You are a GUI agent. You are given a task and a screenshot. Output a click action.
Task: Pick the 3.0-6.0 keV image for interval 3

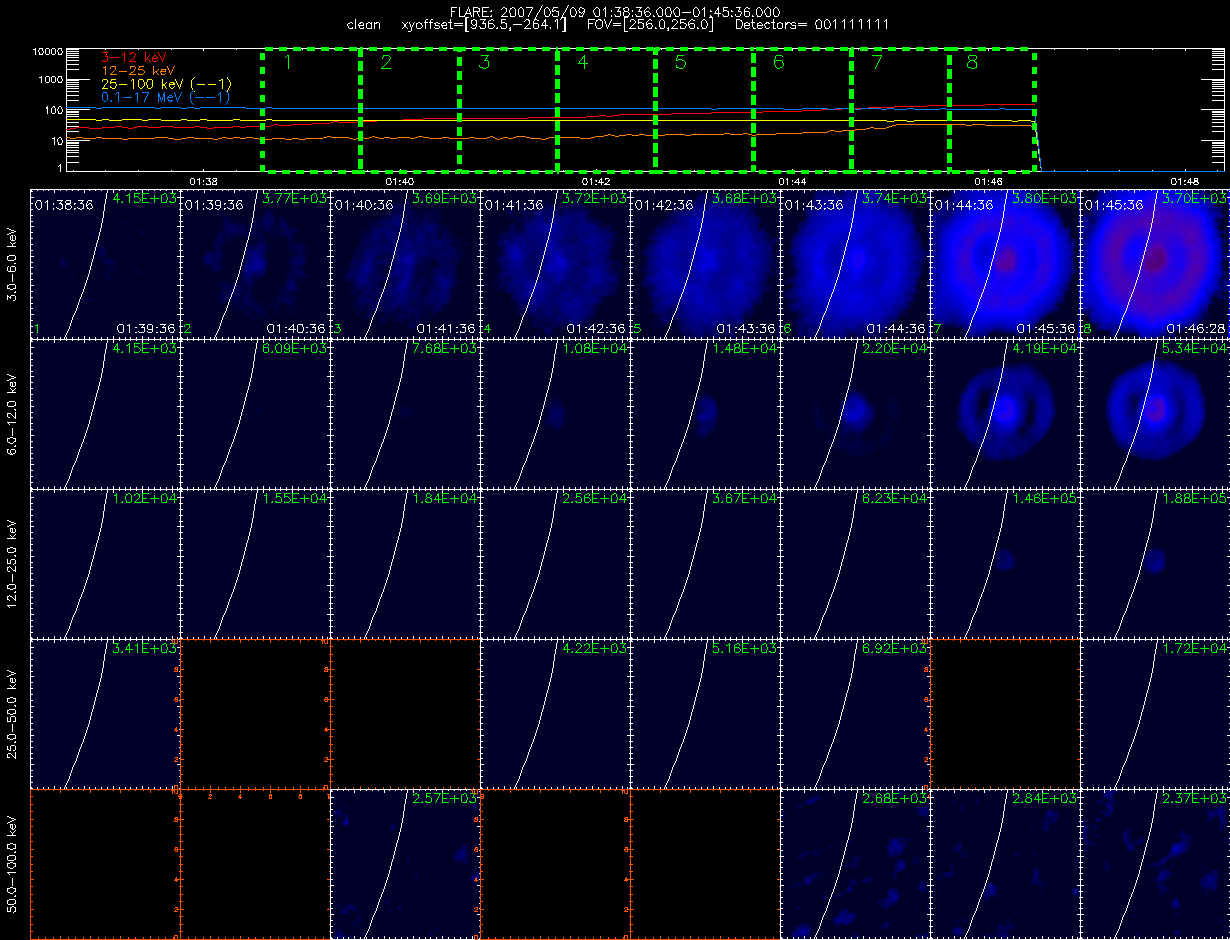point(405,263)
